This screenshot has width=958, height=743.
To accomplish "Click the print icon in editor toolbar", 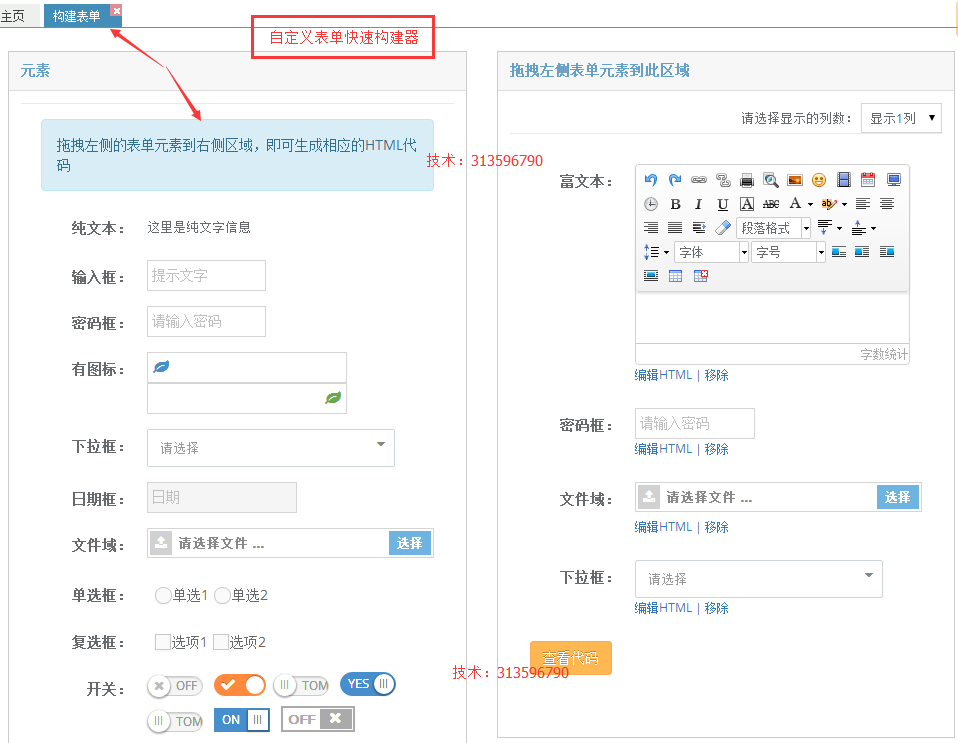I will click(x=747, y=180).
